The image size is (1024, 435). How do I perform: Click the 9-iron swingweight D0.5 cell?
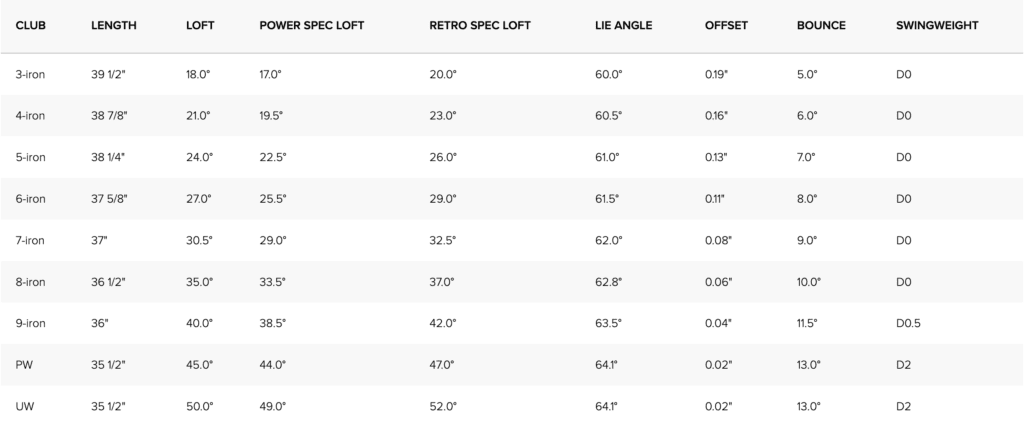[908, 323]
